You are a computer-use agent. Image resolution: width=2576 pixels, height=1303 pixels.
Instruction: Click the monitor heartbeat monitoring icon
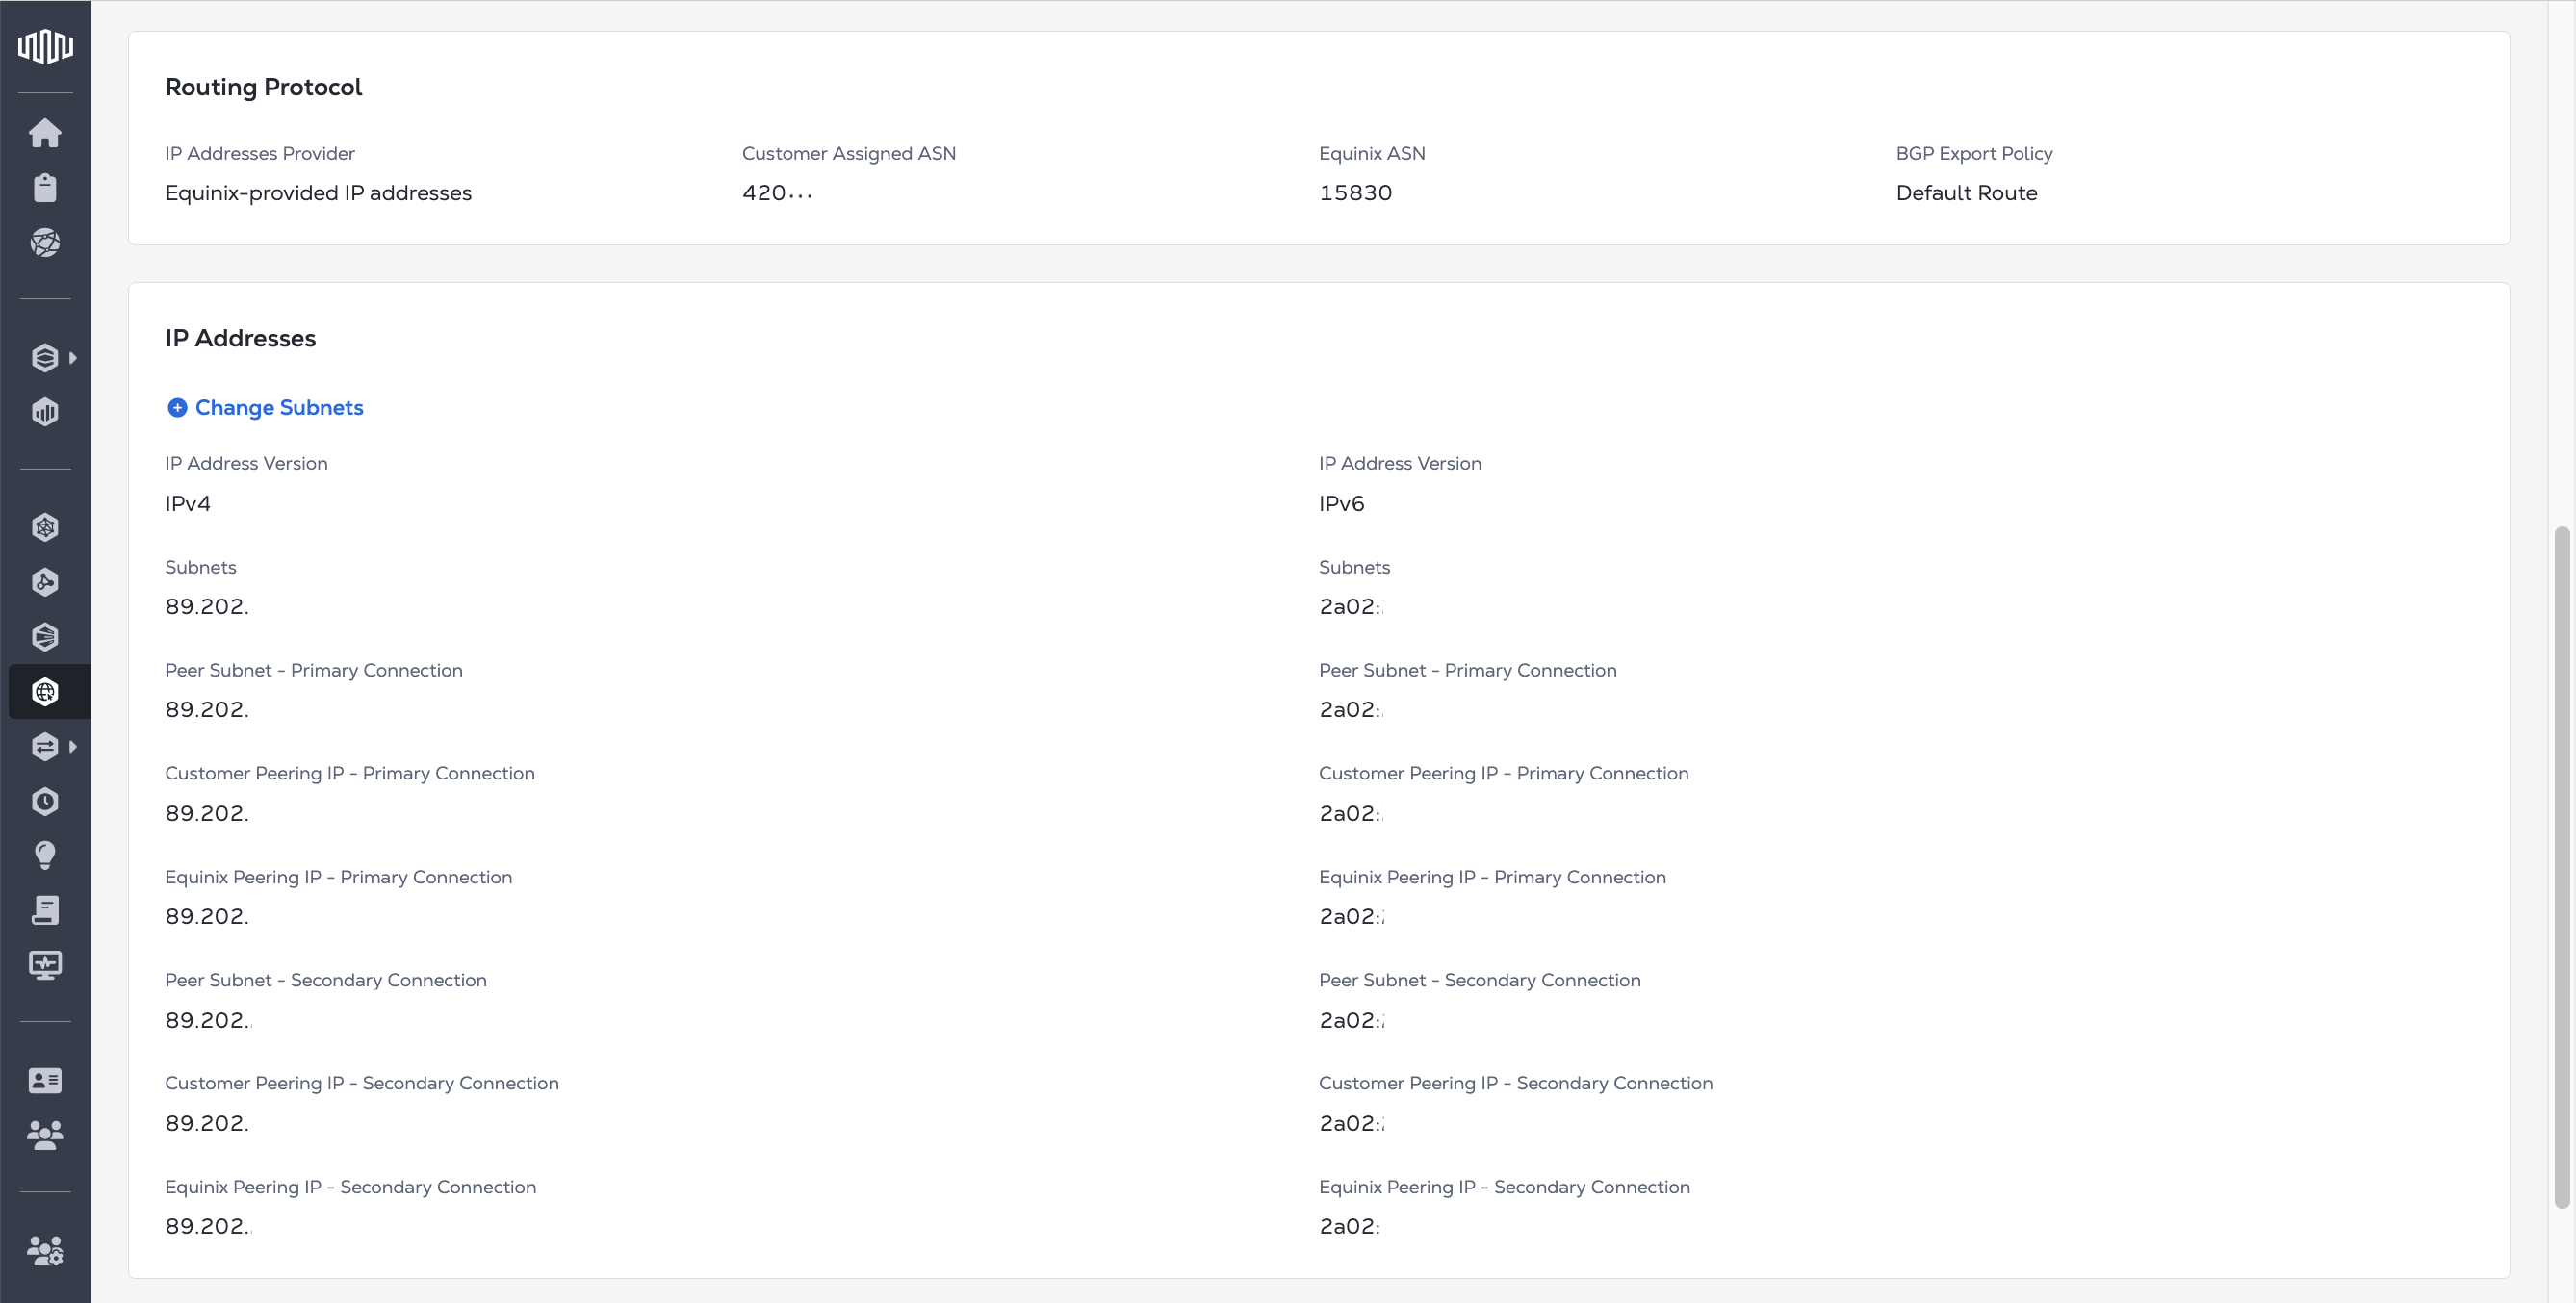tap(45, 965)
